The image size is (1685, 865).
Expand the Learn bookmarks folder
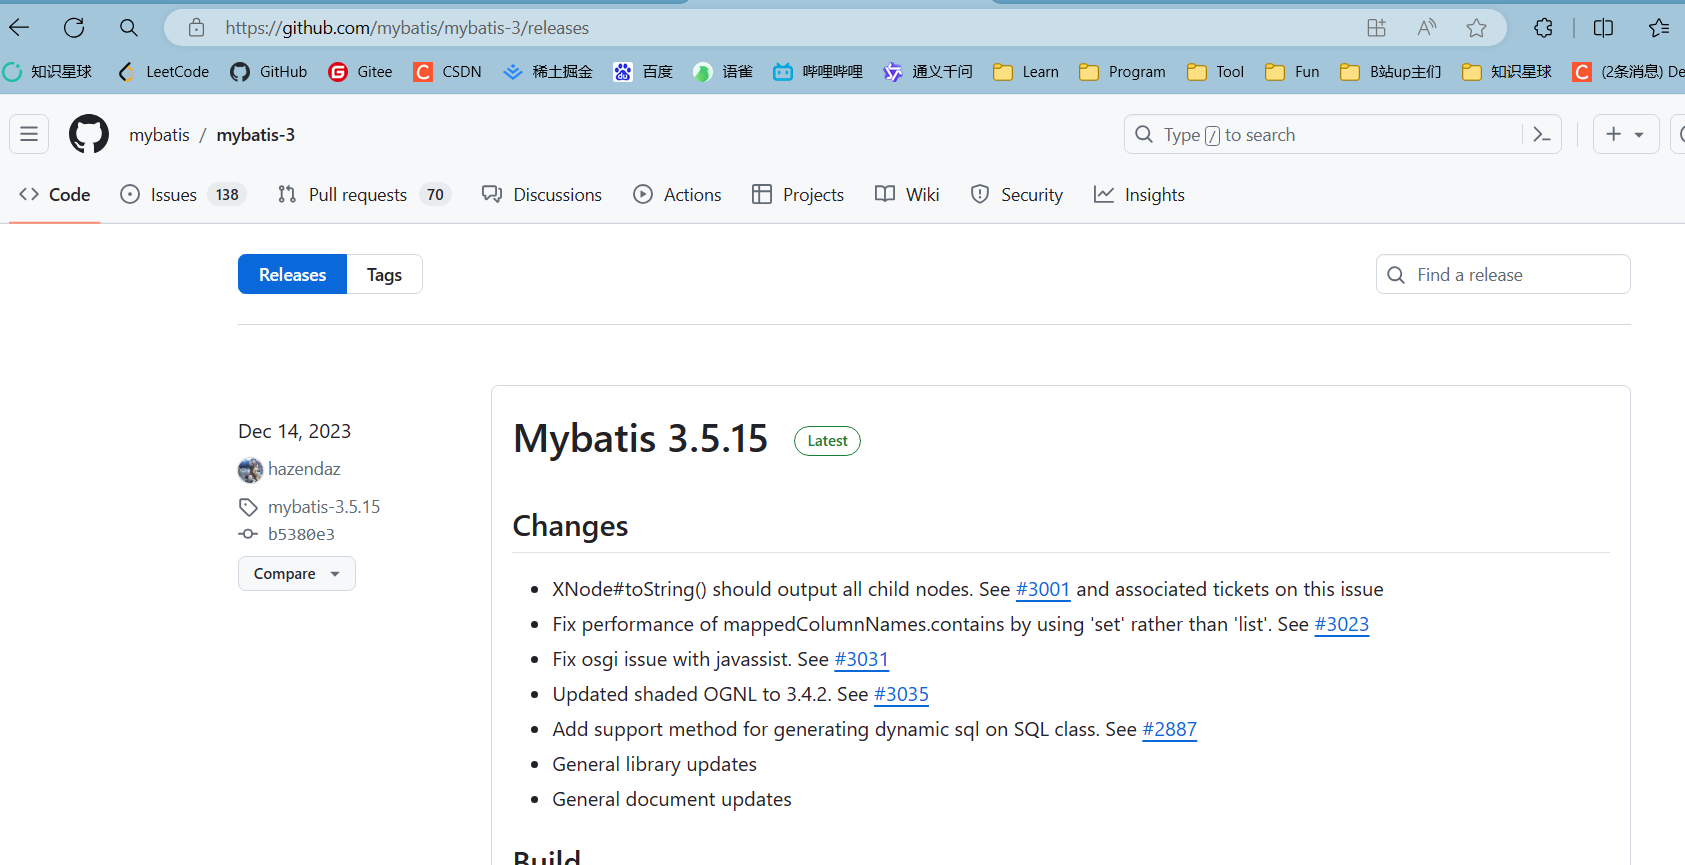tap(1026, 72)
